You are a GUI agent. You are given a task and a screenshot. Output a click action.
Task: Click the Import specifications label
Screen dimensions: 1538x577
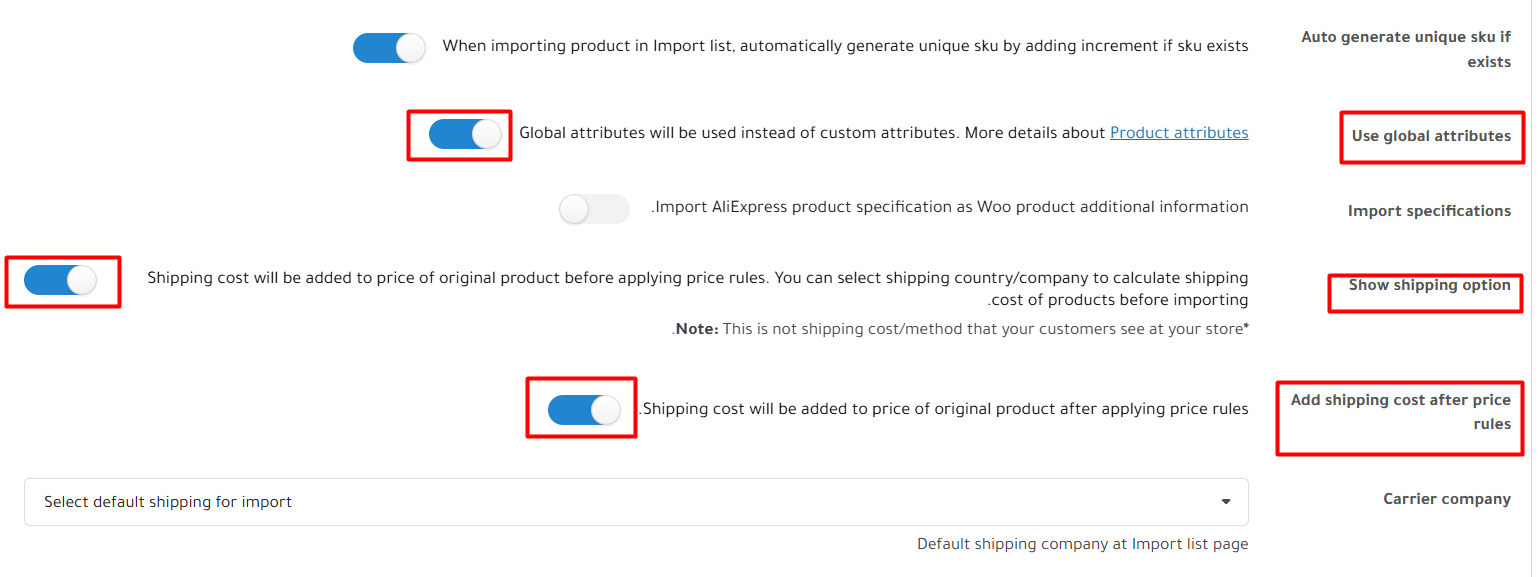(x=1429, y=211)
